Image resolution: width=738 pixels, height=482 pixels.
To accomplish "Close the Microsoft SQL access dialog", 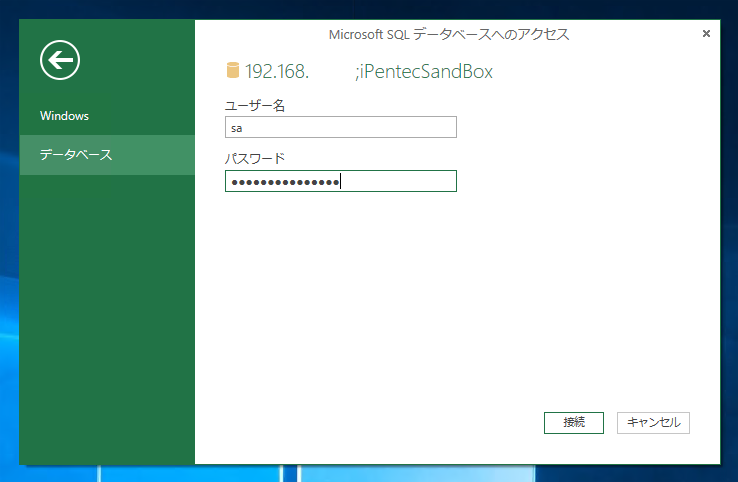I will click(x=706, y=33).
